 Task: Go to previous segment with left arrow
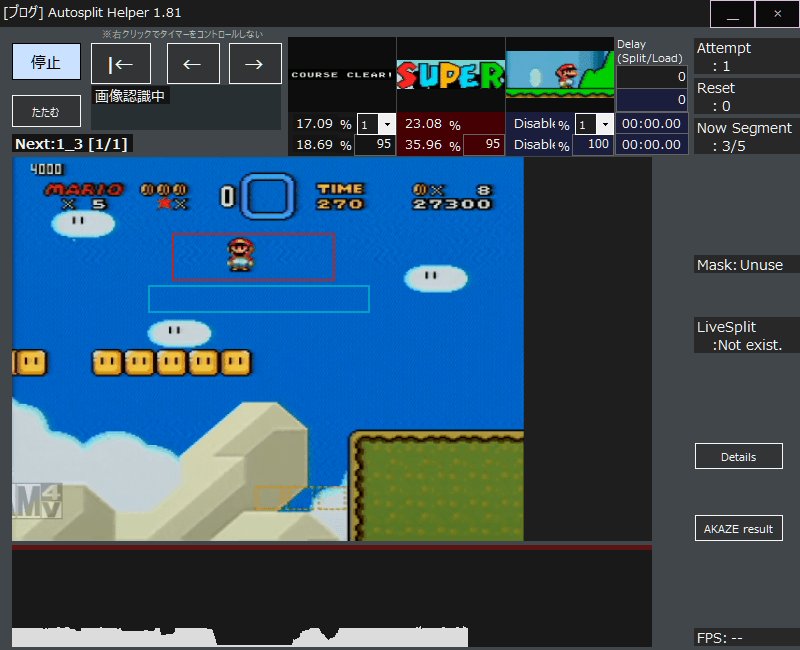click(193, 64)
